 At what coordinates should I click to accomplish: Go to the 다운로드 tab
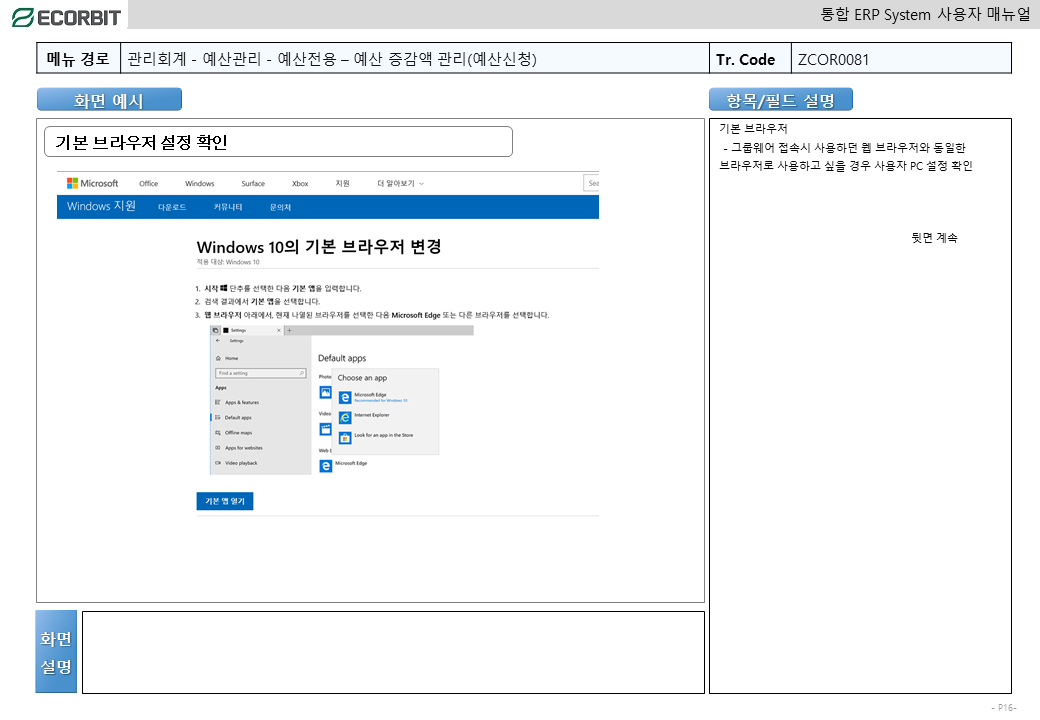[171, 207]
